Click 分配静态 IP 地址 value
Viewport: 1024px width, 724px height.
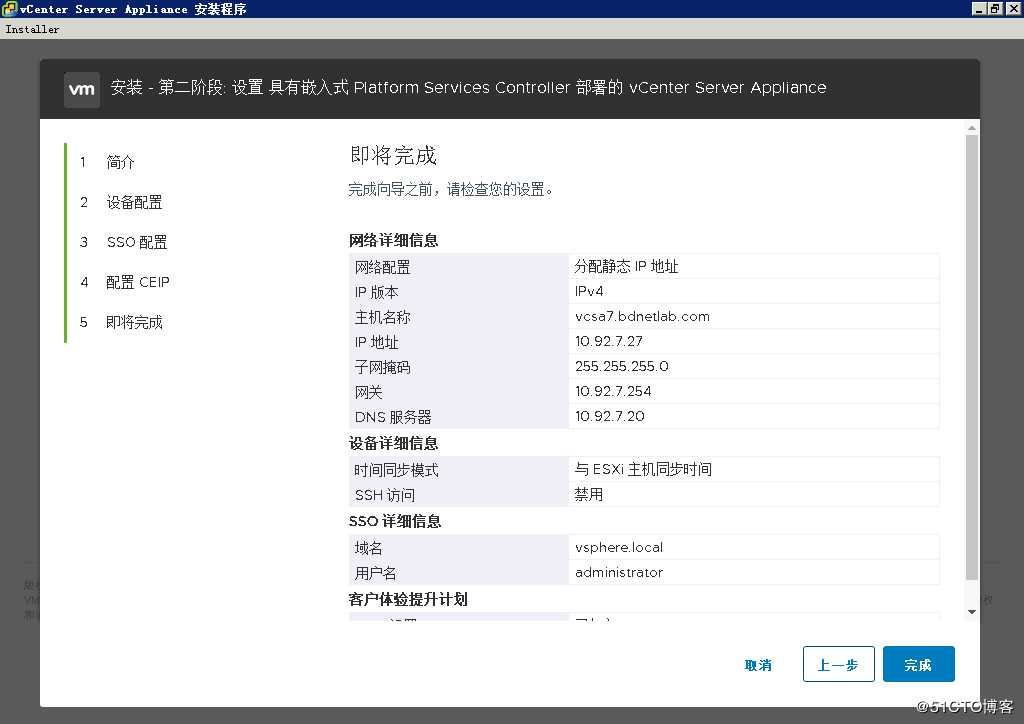pyautogui.click(x=626, y=266)
